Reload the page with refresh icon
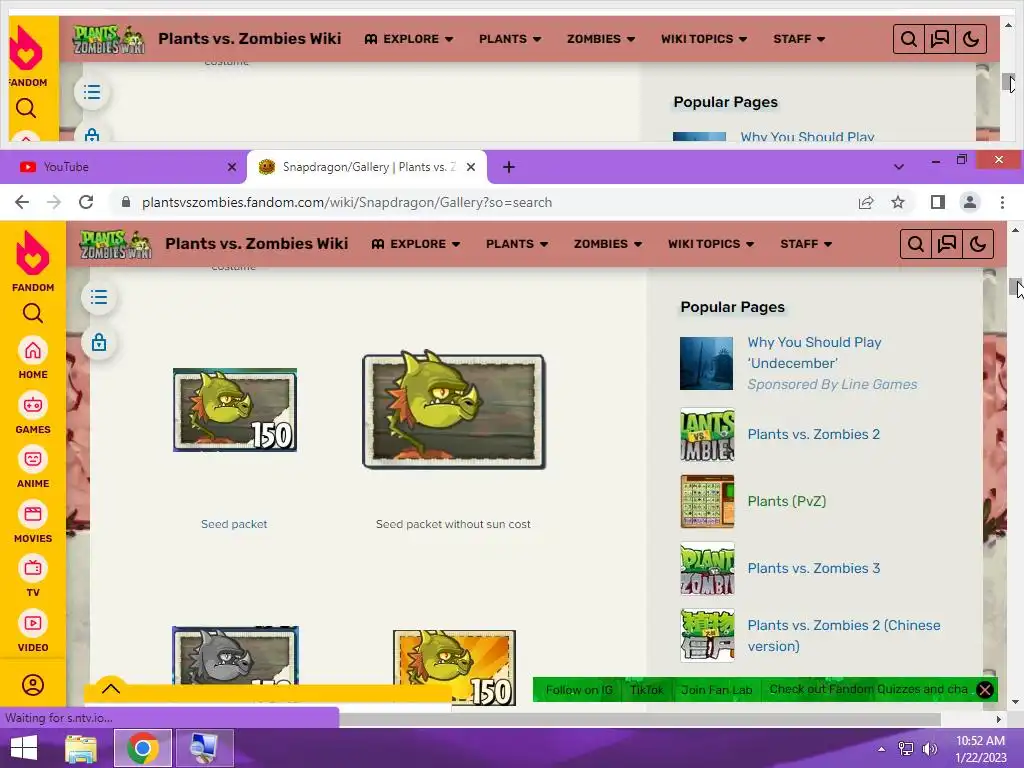Image resolution: width=1024 pixels, height=768 pixels. click(x=86, y=202)
